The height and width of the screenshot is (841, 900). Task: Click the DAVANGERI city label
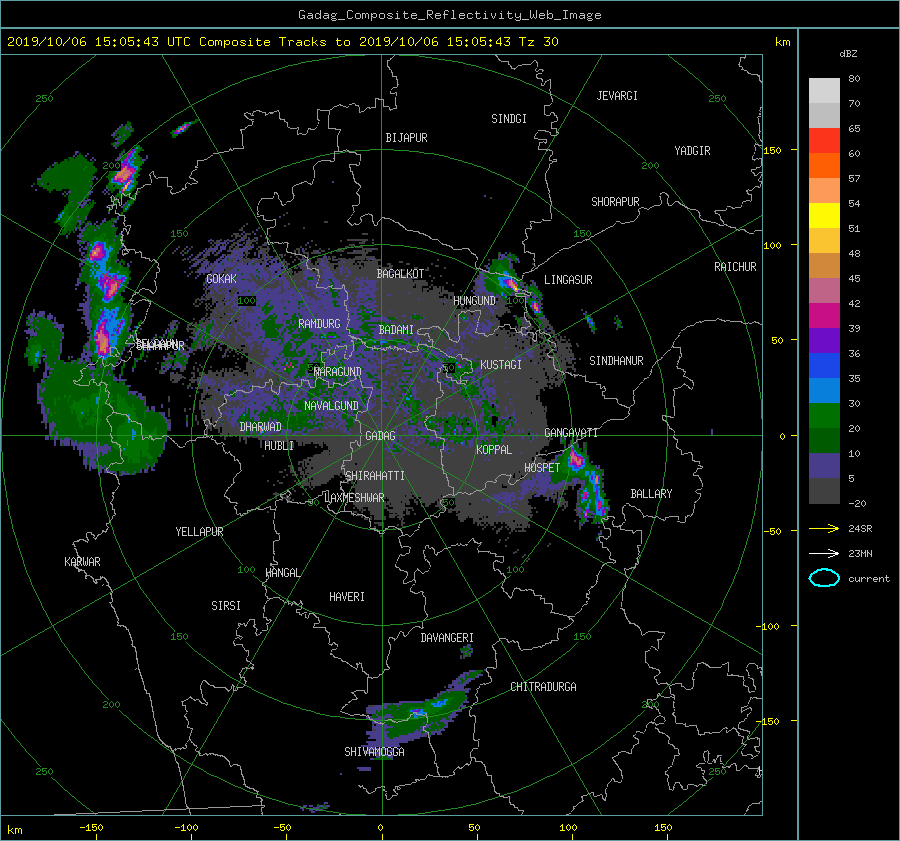447,638
